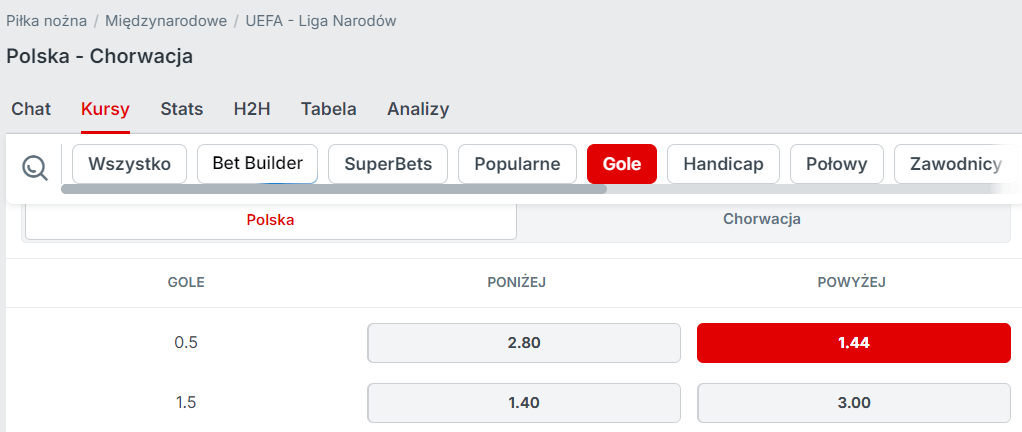
Task: Select the Polska team toggle
Action: point(270,220)
